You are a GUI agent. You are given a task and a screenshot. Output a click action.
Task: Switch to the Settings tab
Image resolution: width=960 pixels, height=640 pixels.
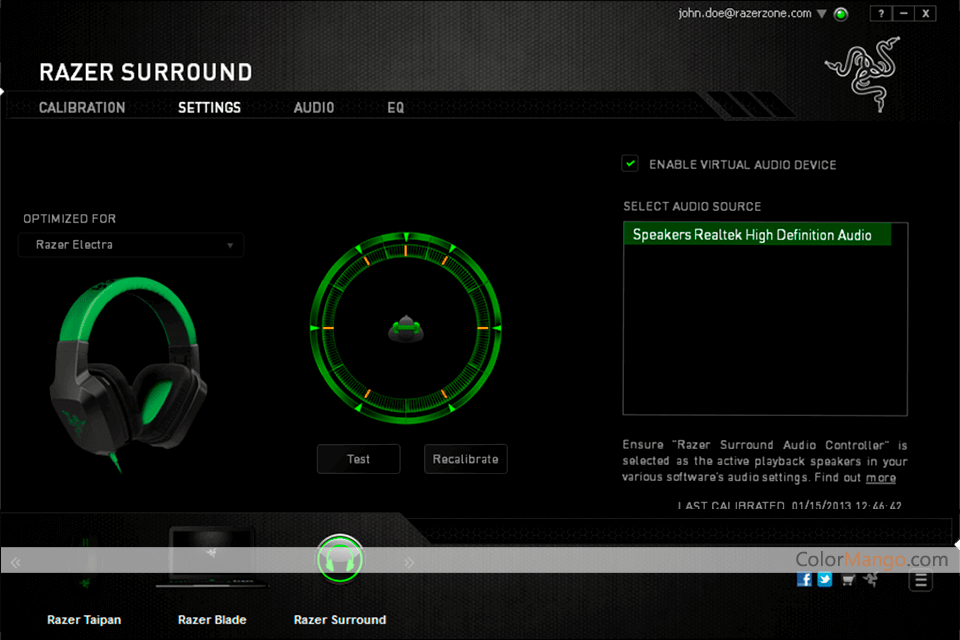pos(209,108)
